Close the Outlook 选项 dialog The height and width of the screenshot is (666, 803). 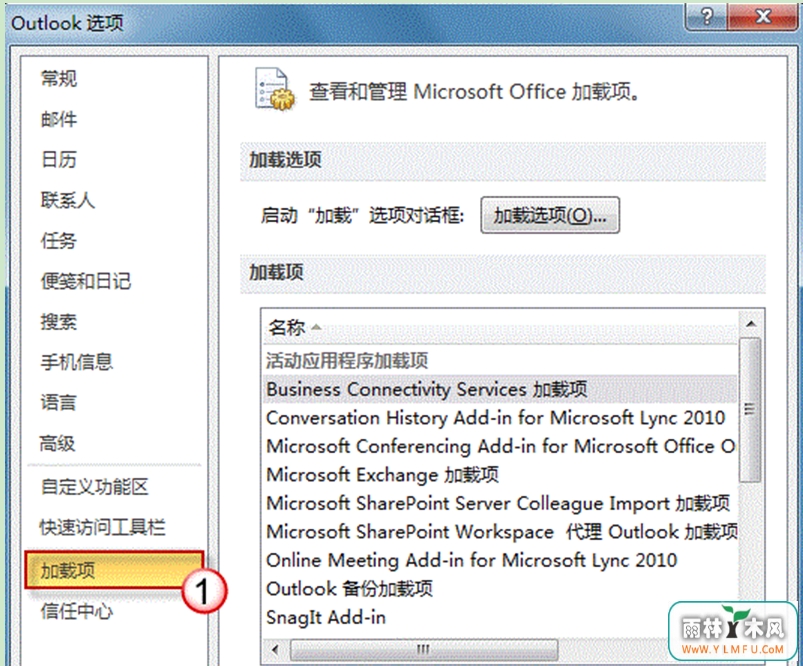click(x=763, y=16)
